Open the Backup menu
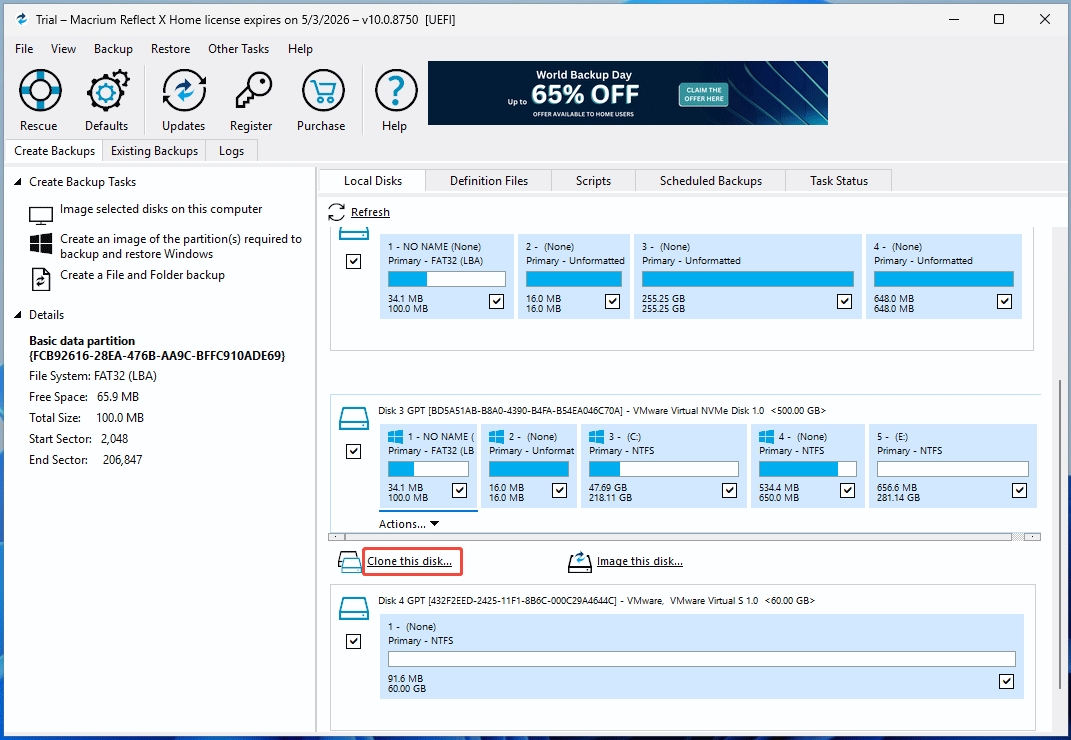The image size is (1071, 740). [113, 49]
